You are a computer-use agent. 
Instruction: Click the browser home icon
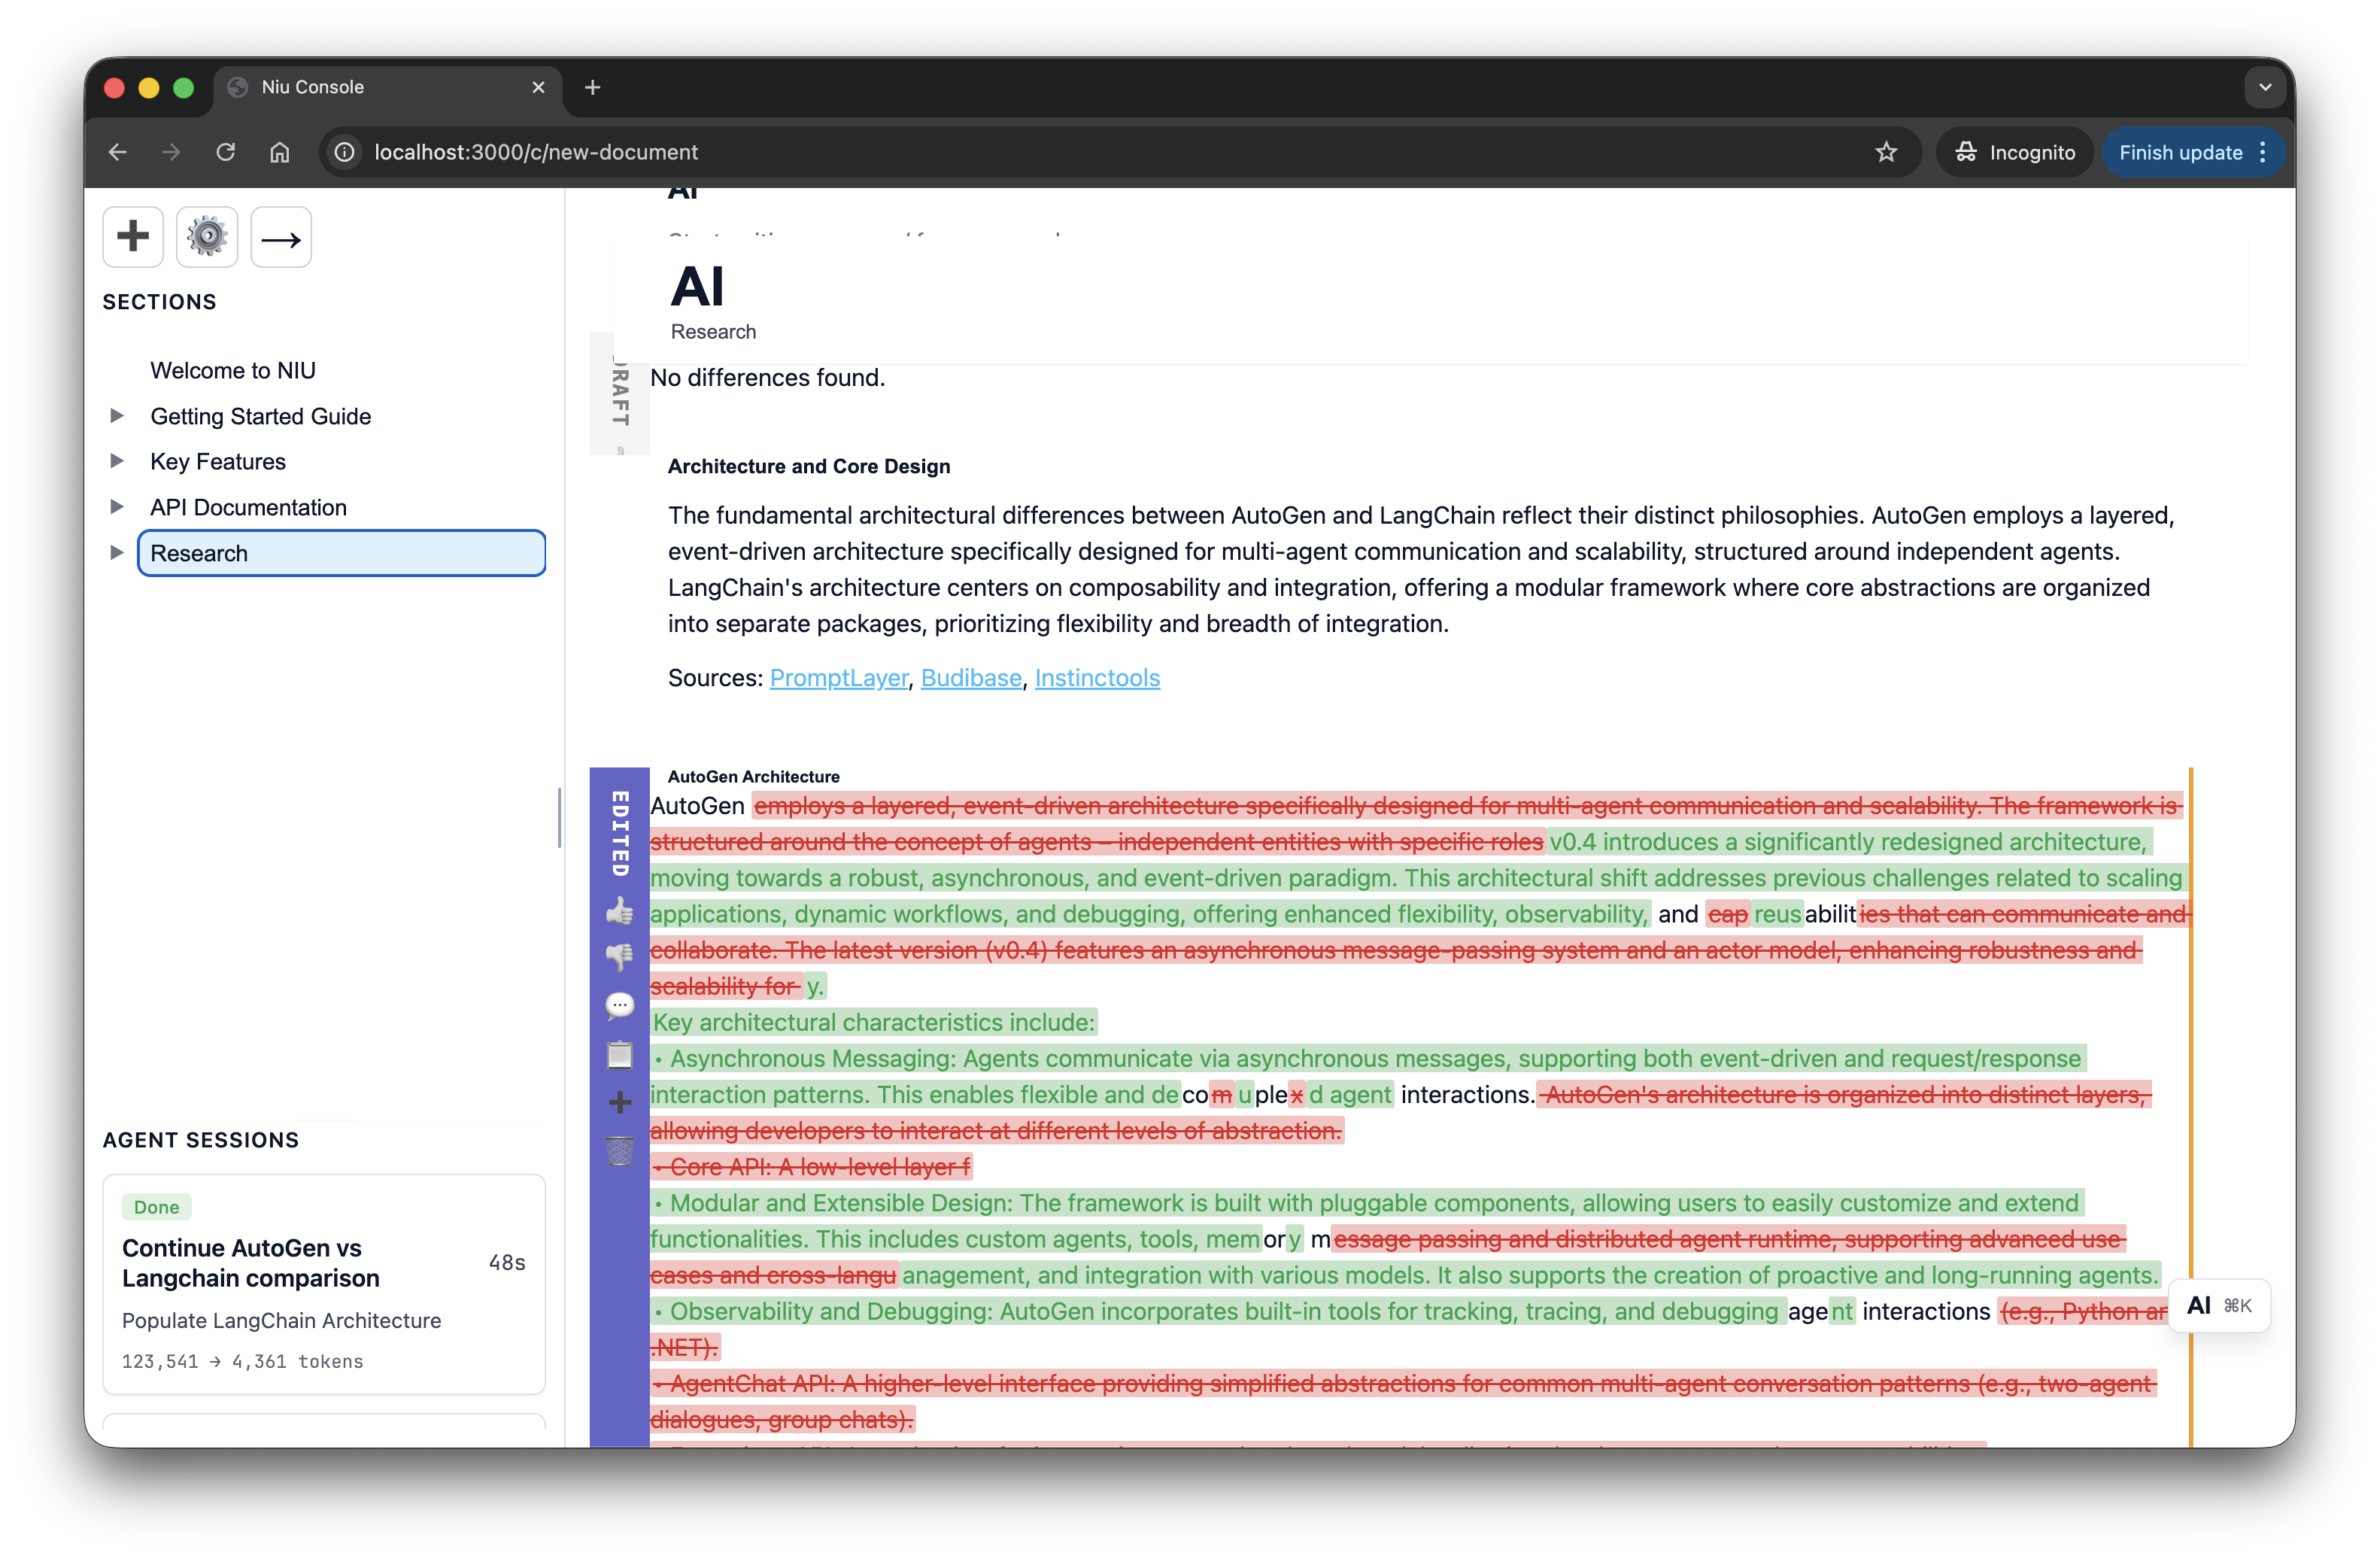pyautogui.click(x=280, y=152)
